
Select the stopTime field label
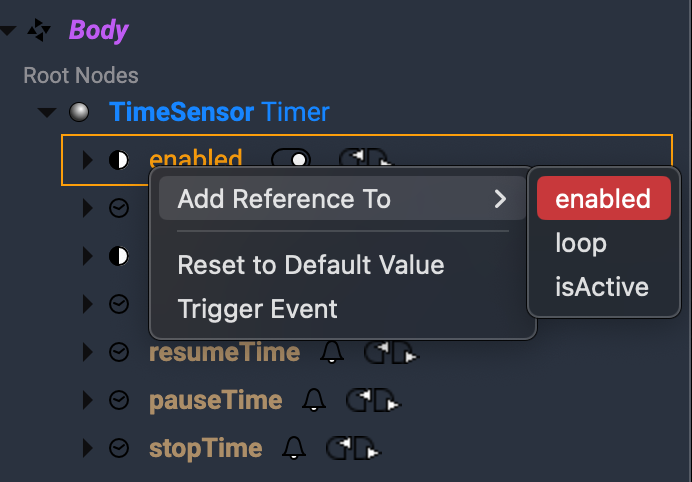205,448
